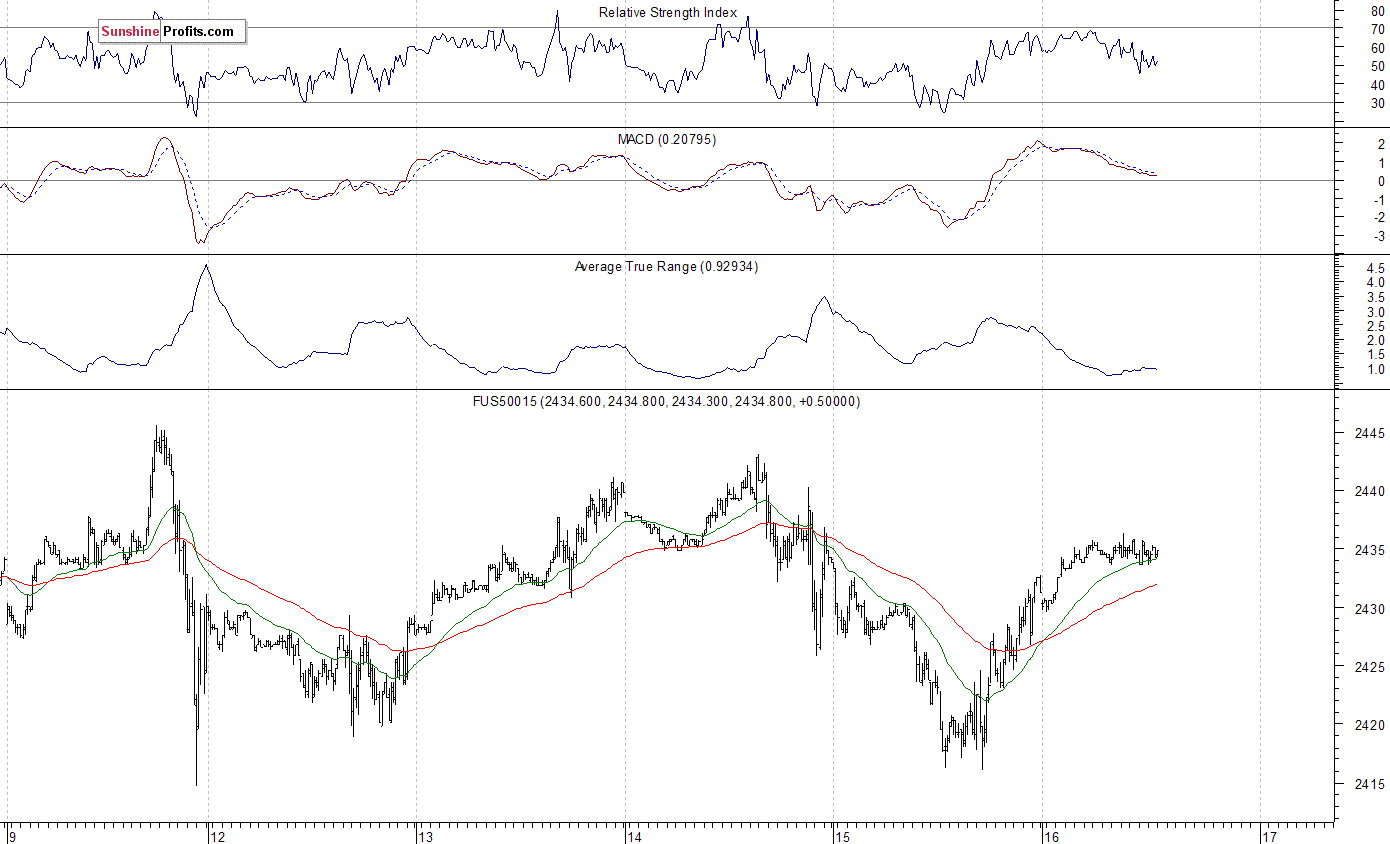Click the ATR 4.5 axis label
Screen dimensions: 1390x844
[1375, 270]
